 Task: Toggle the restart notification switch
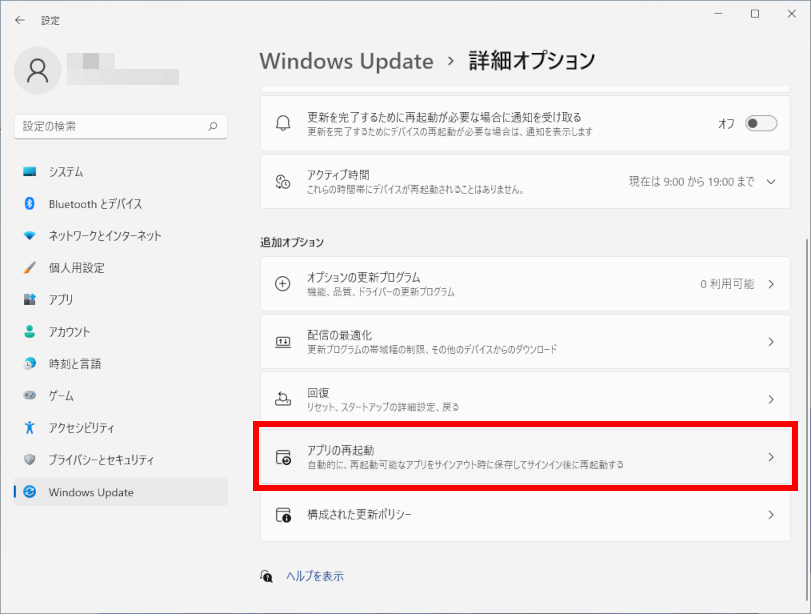(x=760, y=123)
